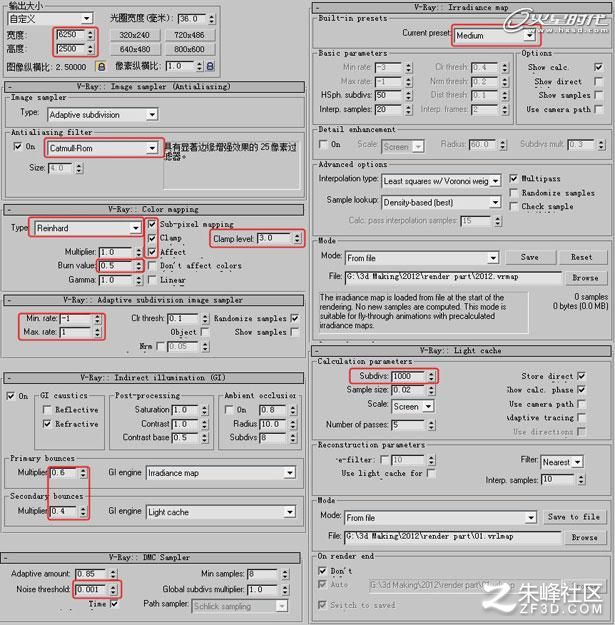Click the image aspect ratio lock icon
Image resolution: width=615 pixels, height=625 pixels.
[x=101, y=67]
